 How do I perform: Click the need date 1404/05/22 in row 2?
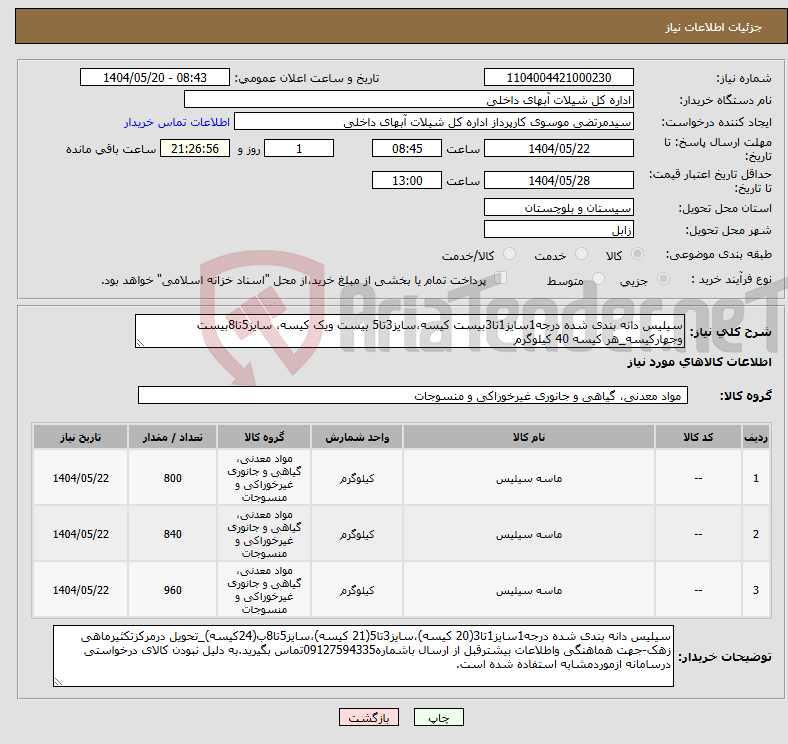coord(80,534)
